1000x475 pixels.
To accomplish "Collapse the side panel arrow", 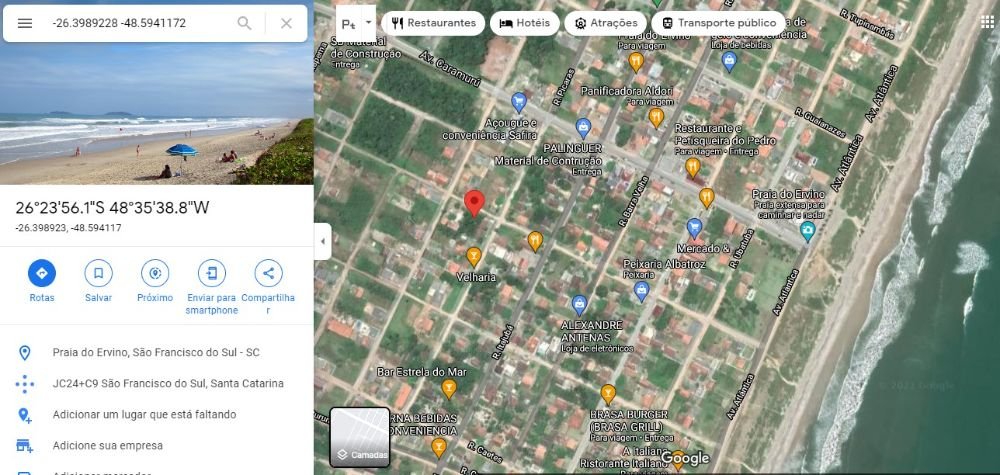I will point(322,241).
